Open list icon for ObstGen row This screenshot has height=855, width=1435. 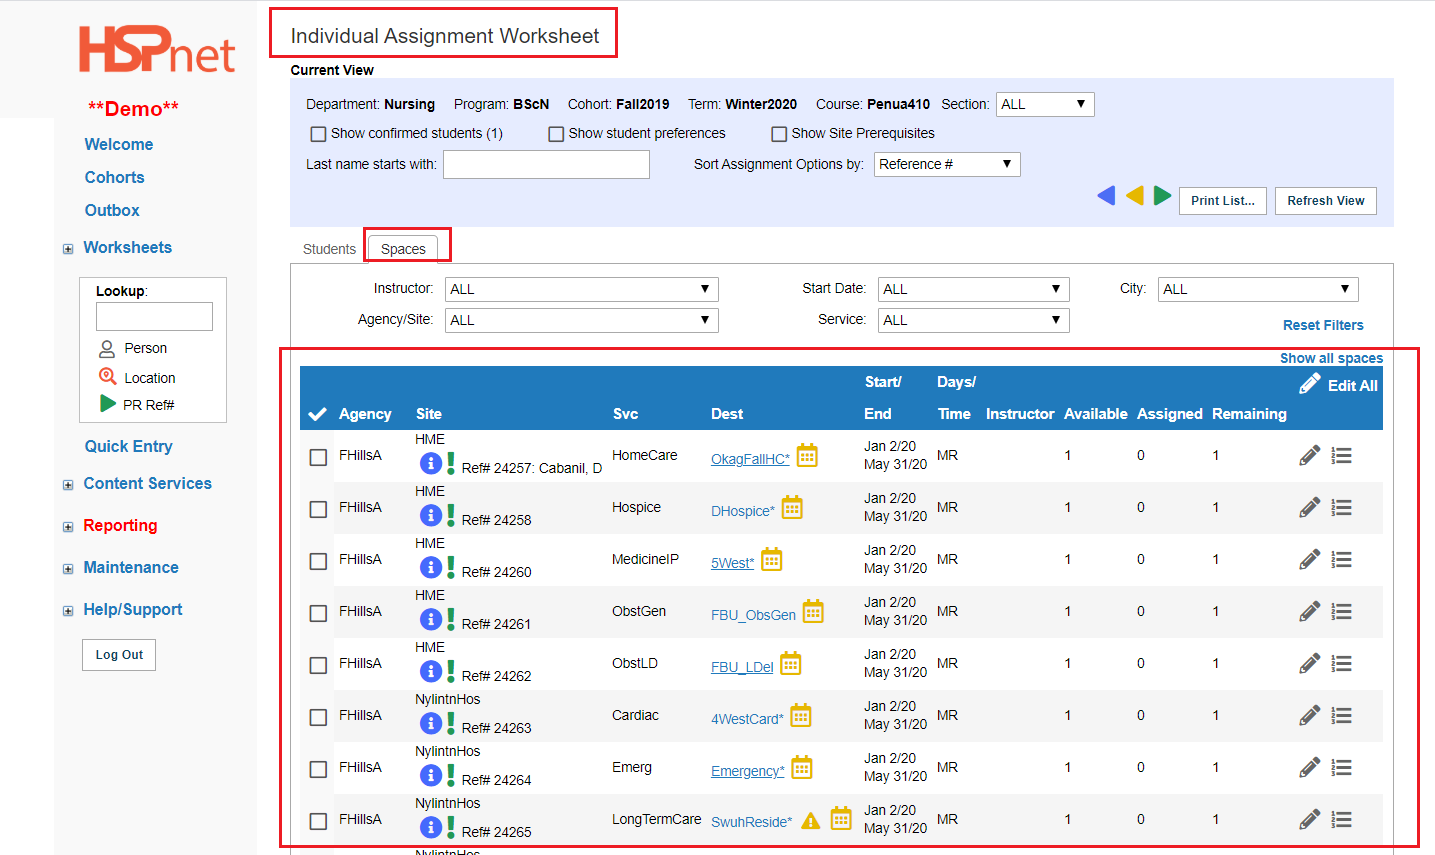(1342, 612)
